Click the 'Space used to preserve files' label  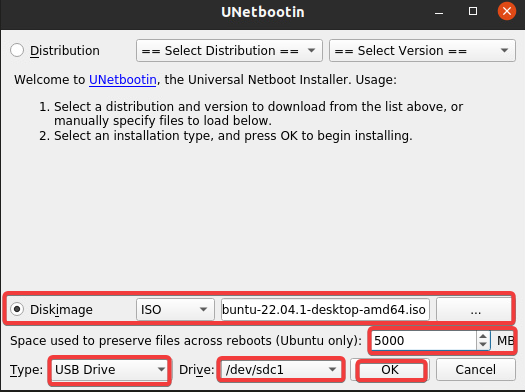click(x=186, y=340)
